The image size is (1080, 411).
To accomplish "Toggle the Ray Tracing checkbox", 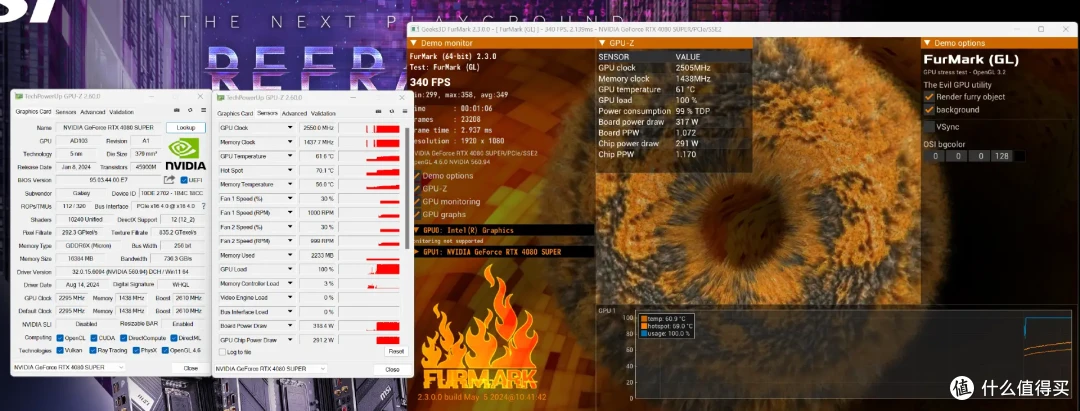I will click(94, 350).
